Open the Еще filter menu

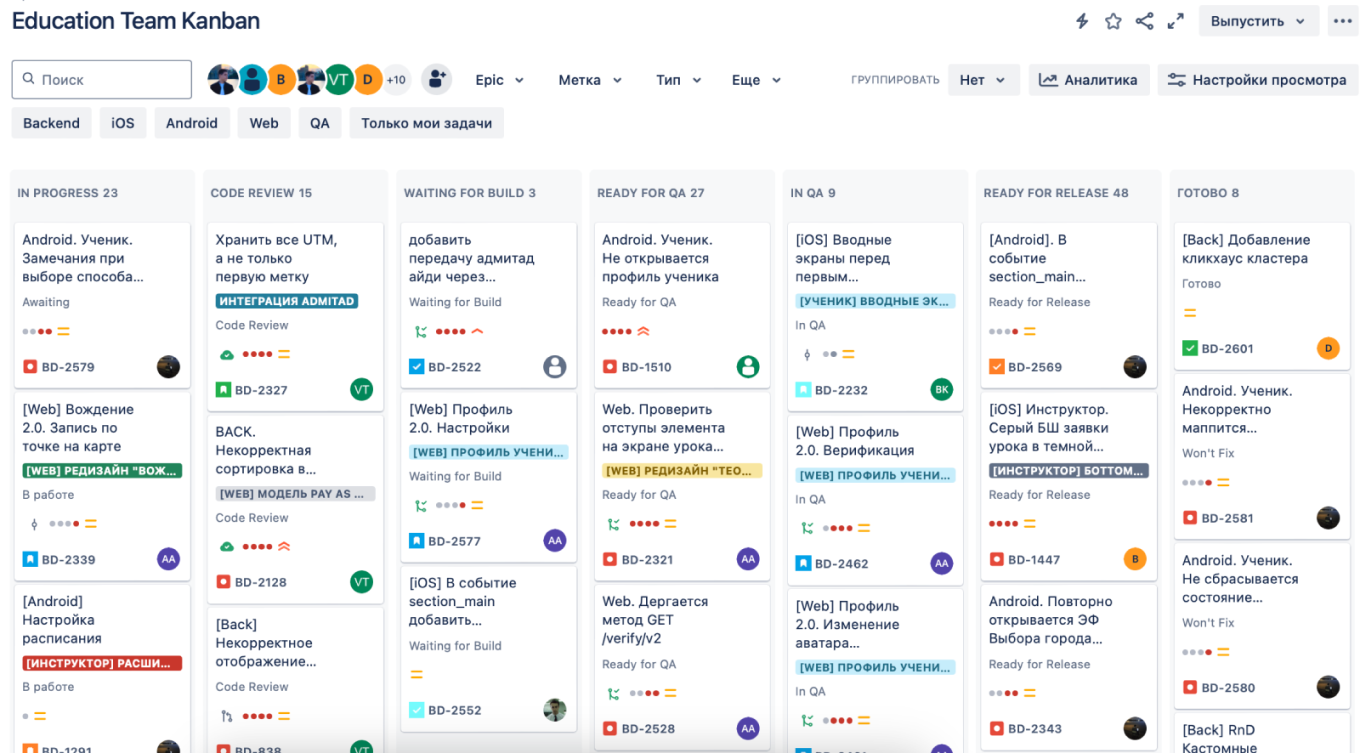click(x=756, y=80)
